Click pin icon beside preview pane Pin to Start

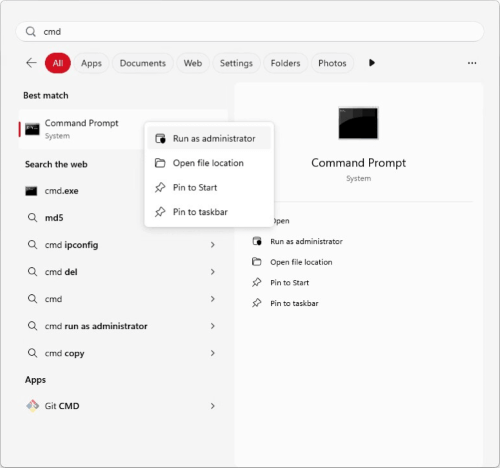[257, 282]
